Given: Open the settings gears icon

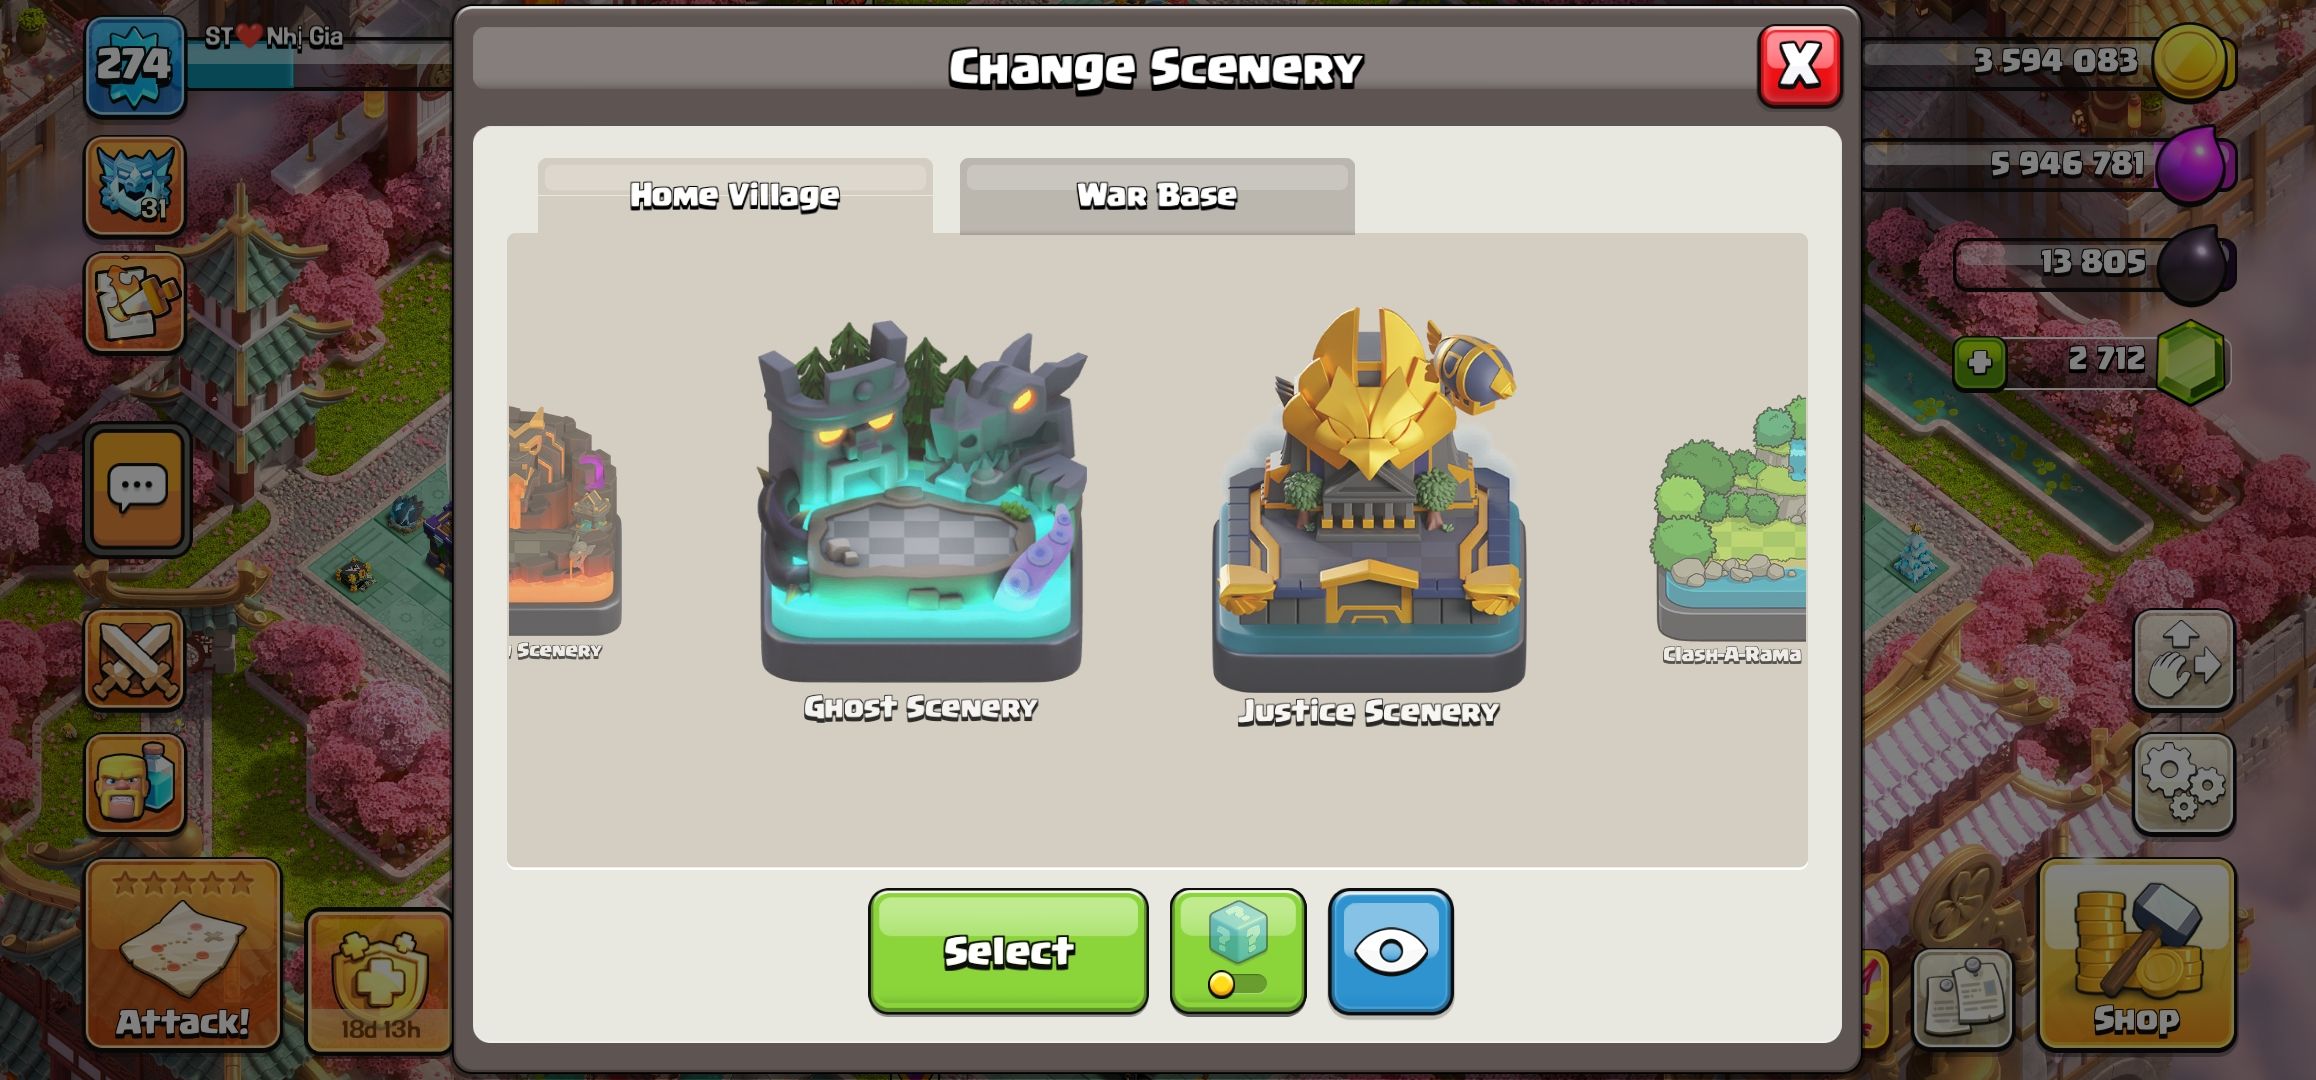Looking at the screenshot, I should 2184,784.
